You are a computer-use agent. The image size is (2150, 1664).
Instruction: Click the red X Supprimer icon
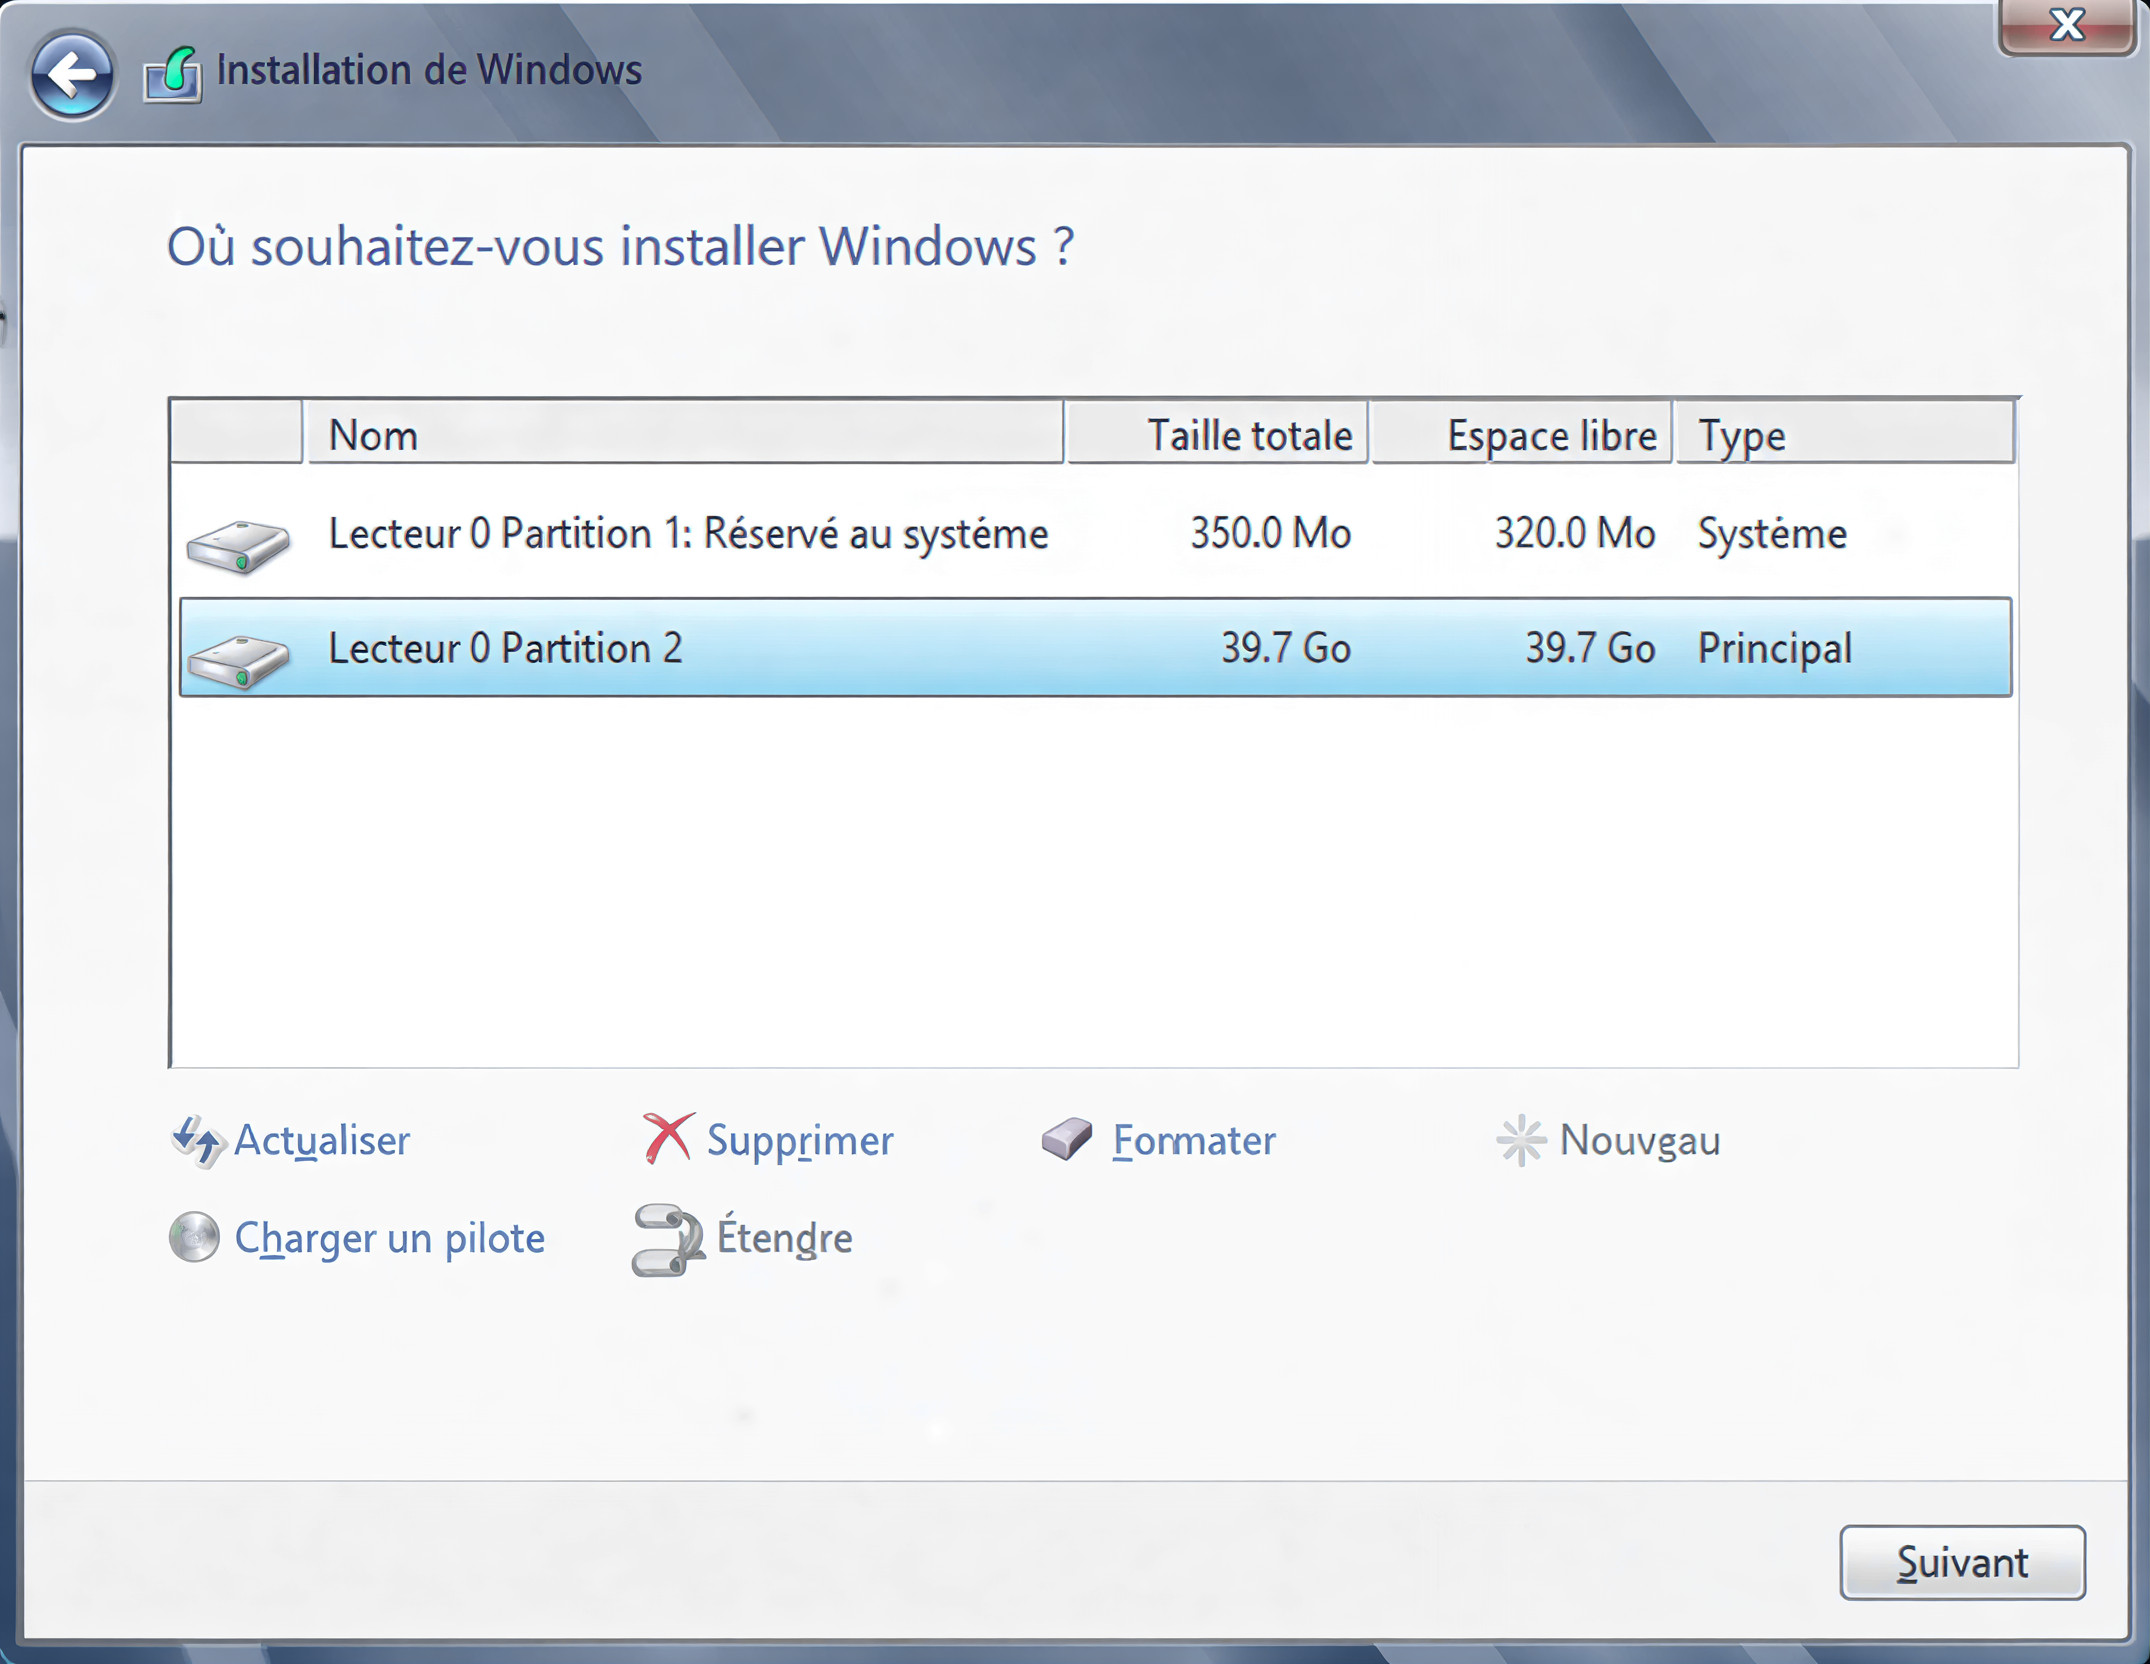667,1139
